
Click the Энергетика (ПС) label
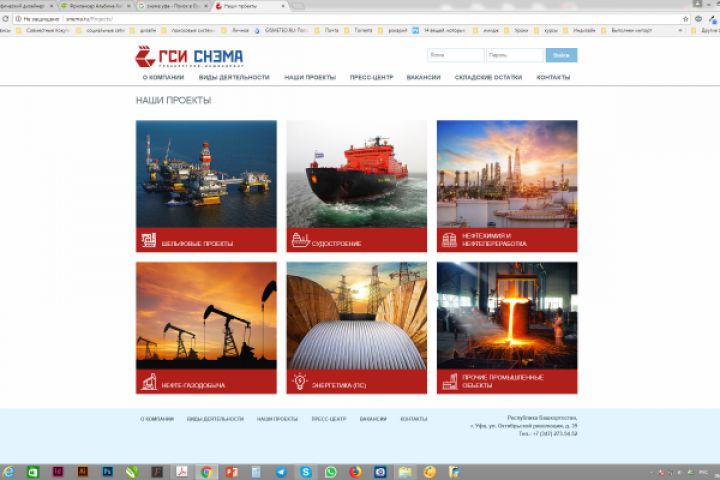[339, 385]
